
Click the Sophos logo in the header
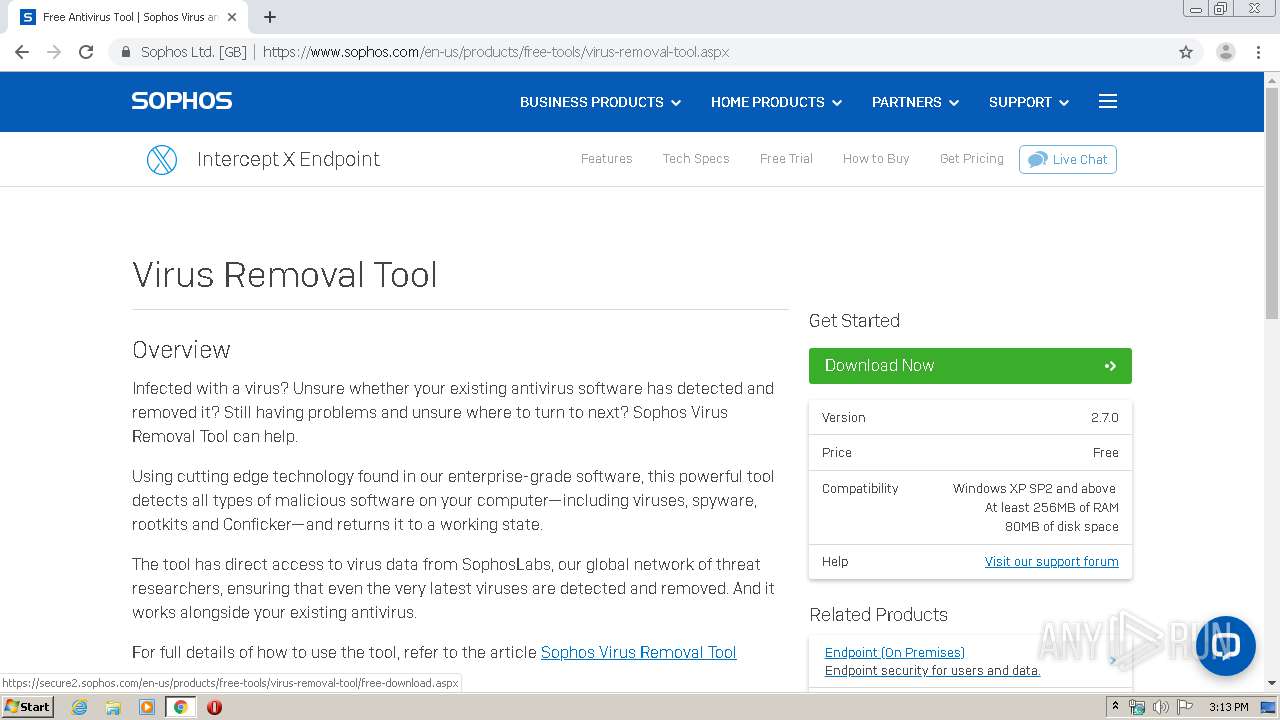point(181,101)
